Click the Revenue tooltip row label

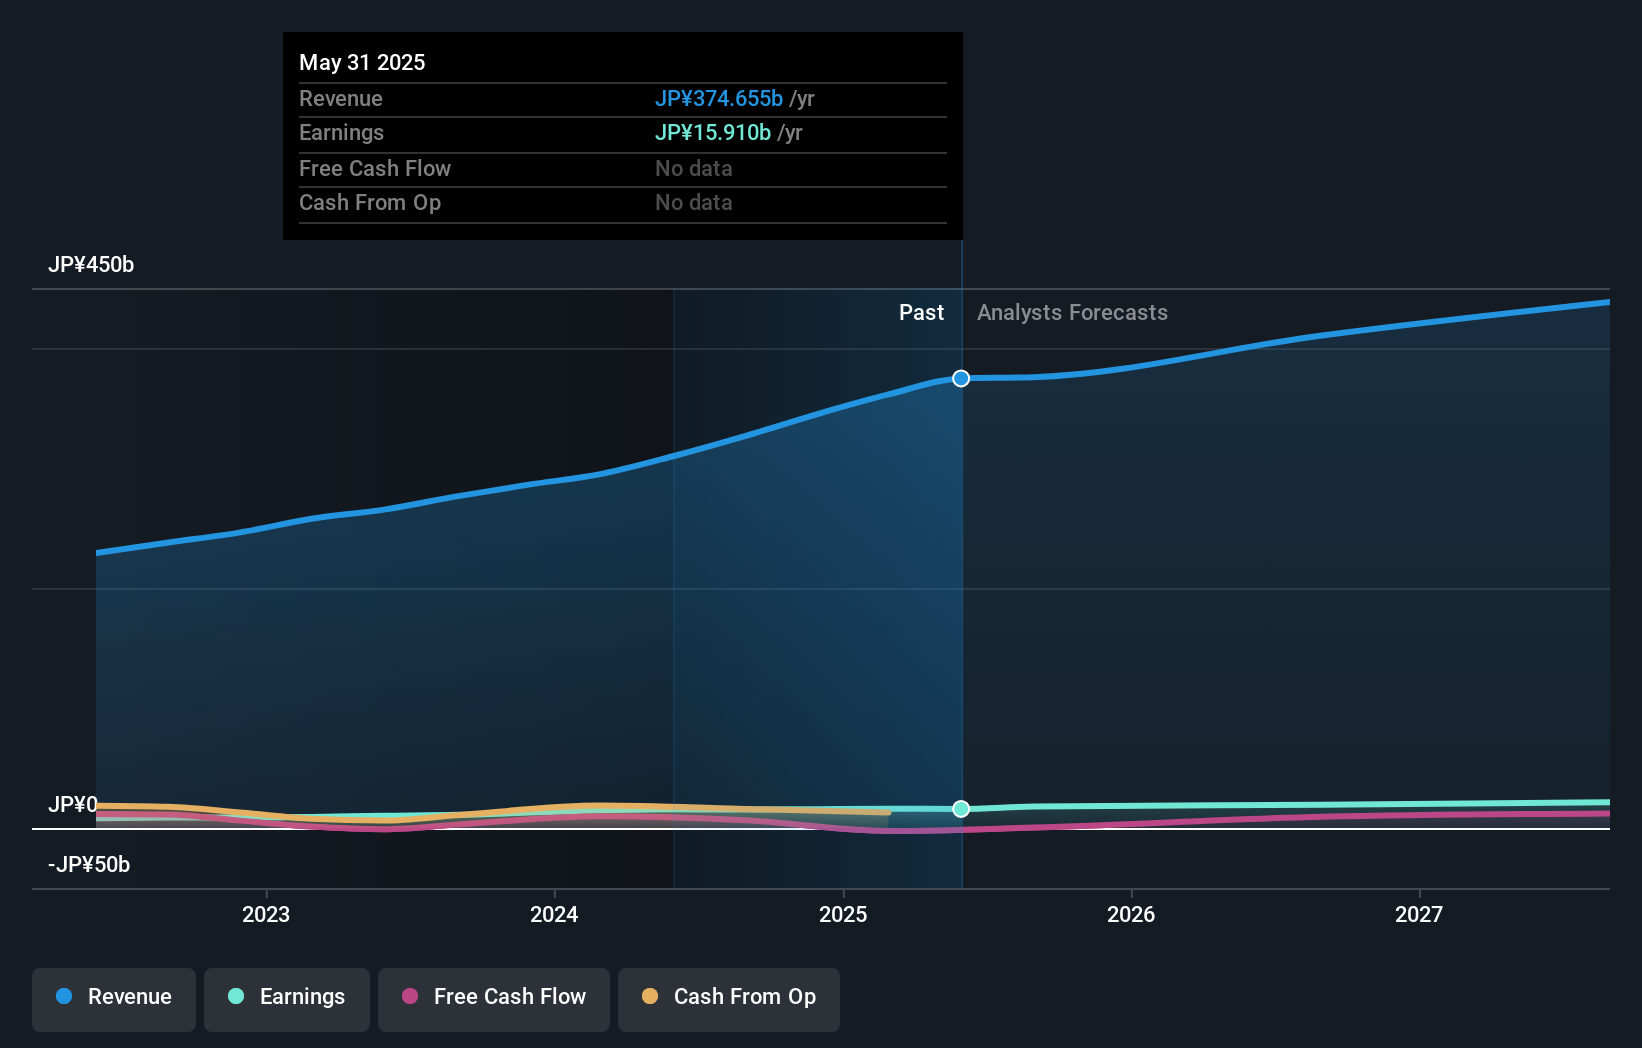341,98
